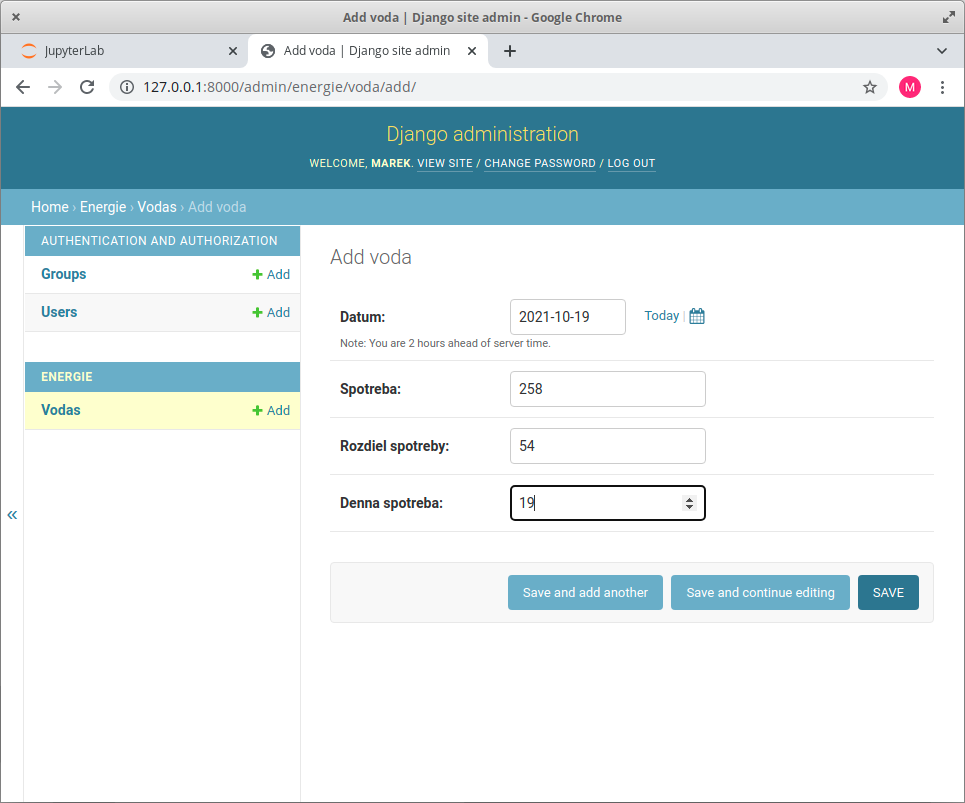Open the calendar date picker icon

[697, 316]
